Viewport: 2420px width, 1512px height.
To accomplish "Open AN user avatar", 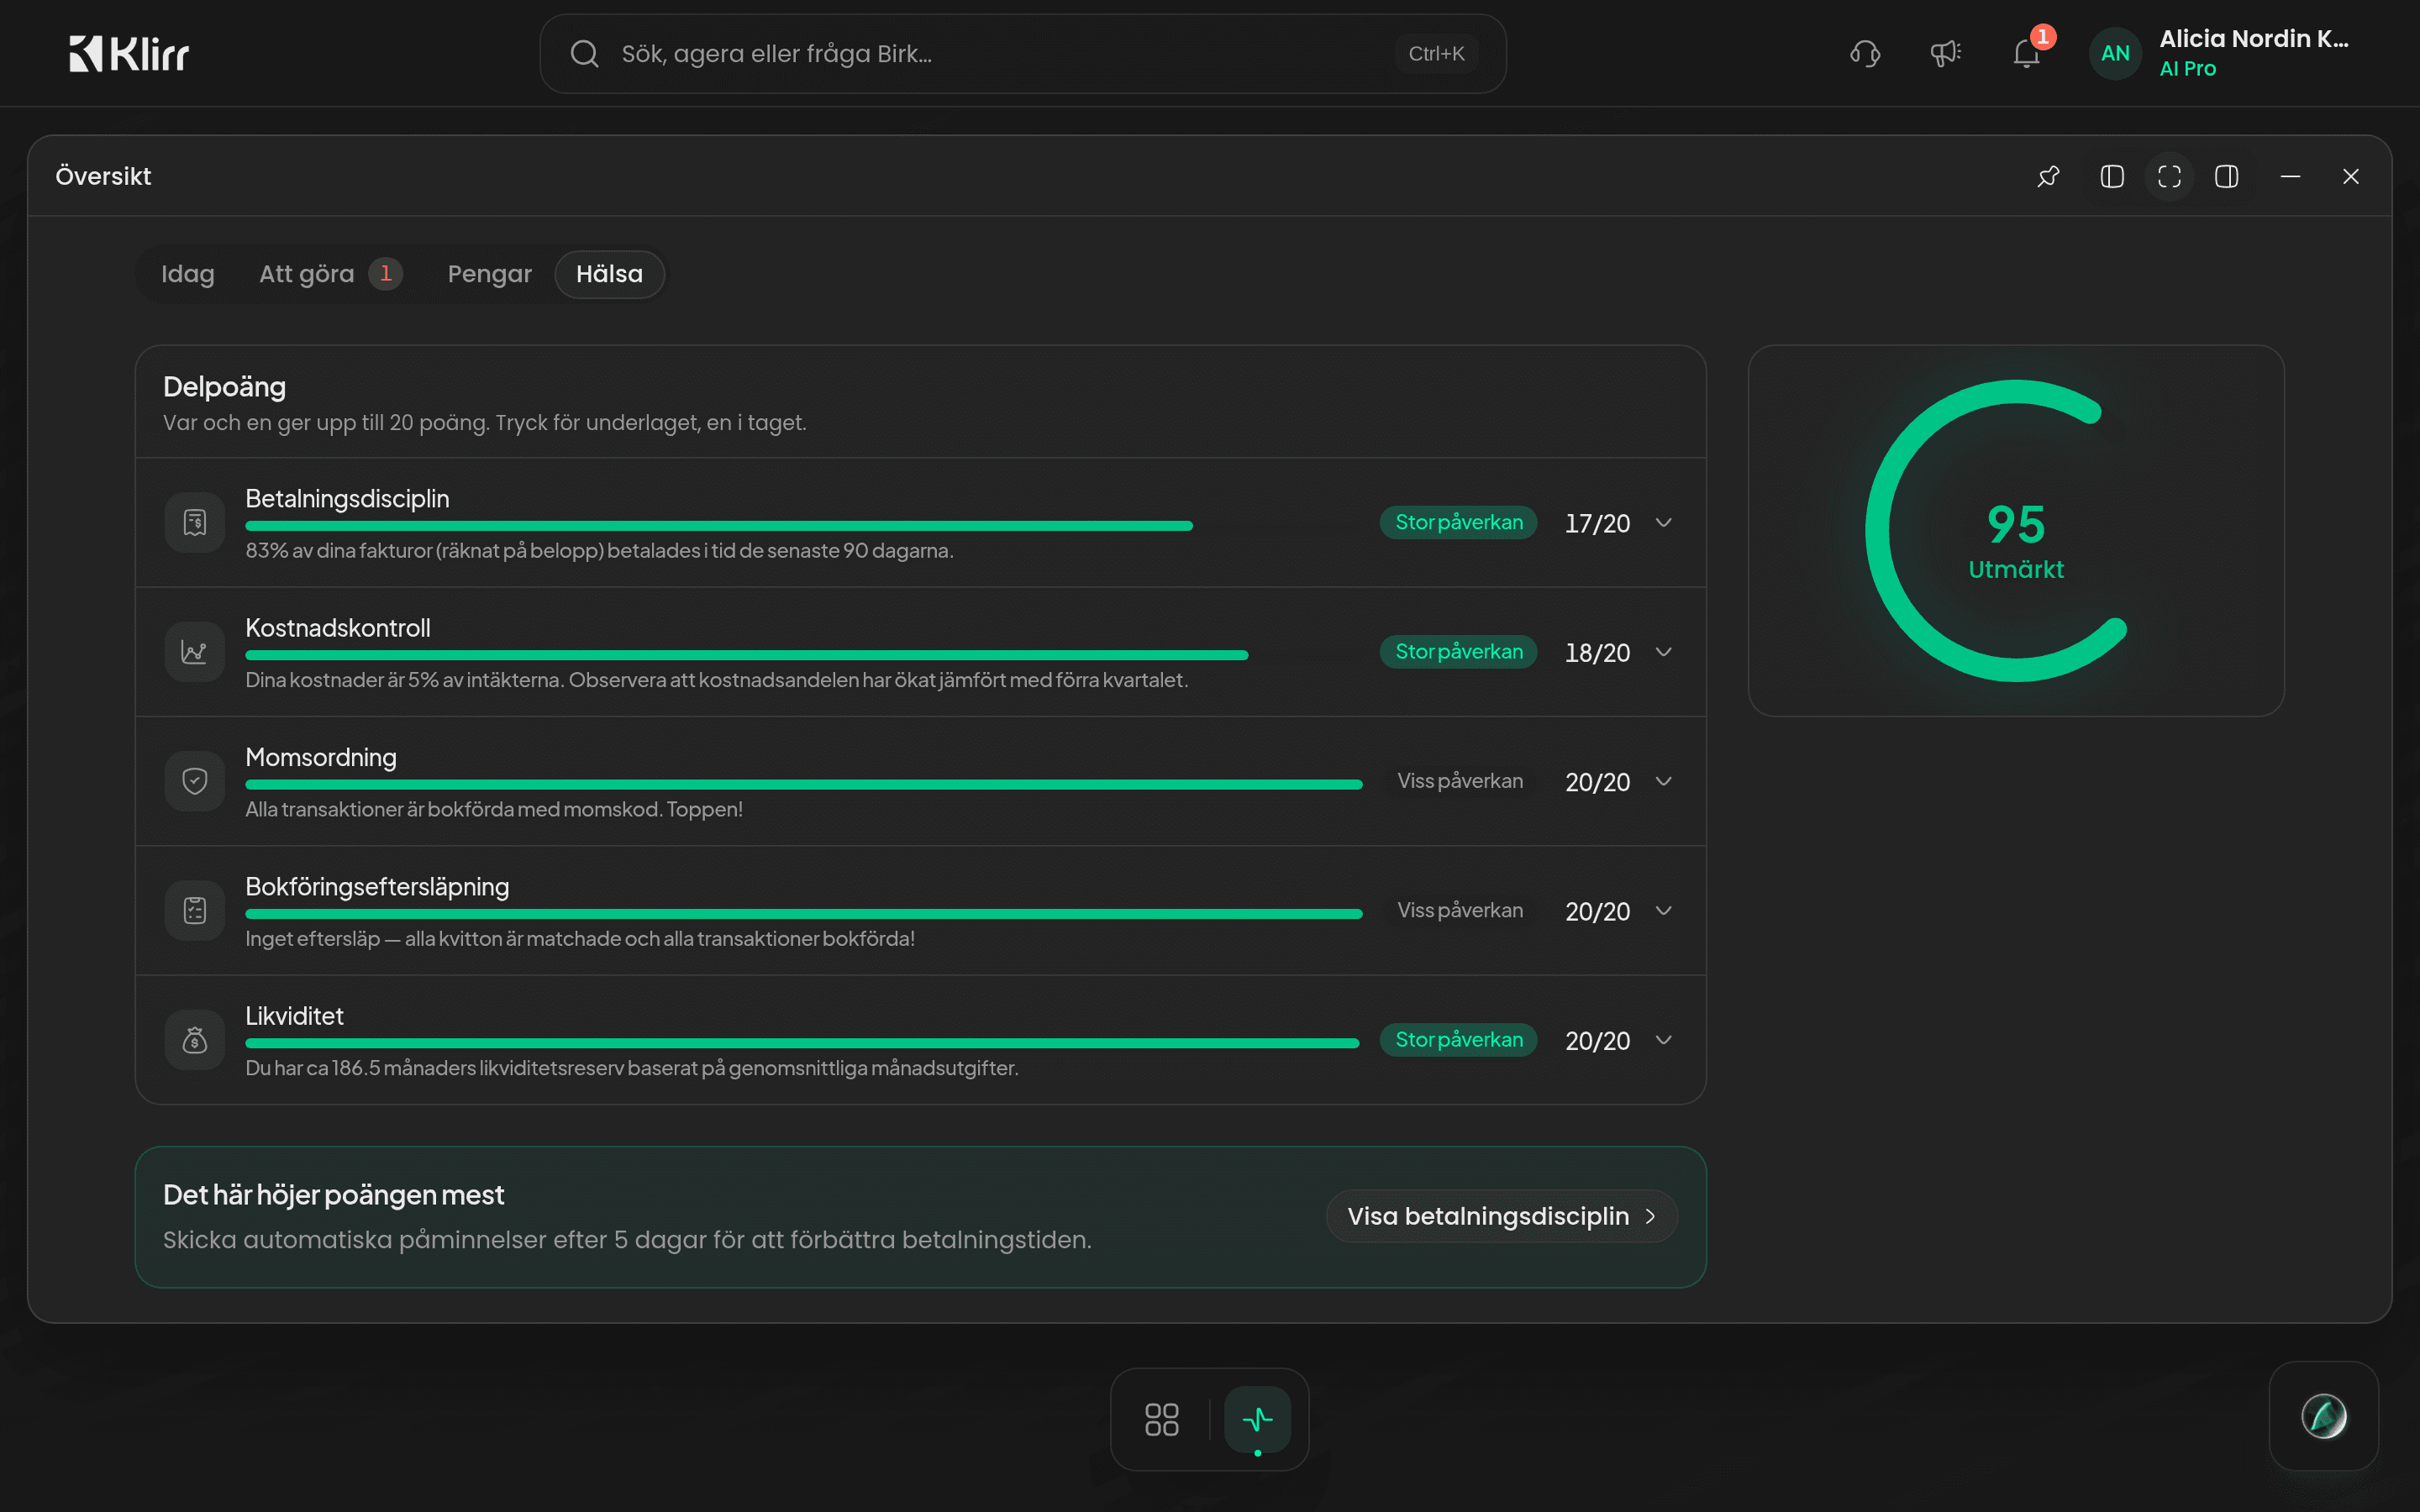I will point(2115,53).
